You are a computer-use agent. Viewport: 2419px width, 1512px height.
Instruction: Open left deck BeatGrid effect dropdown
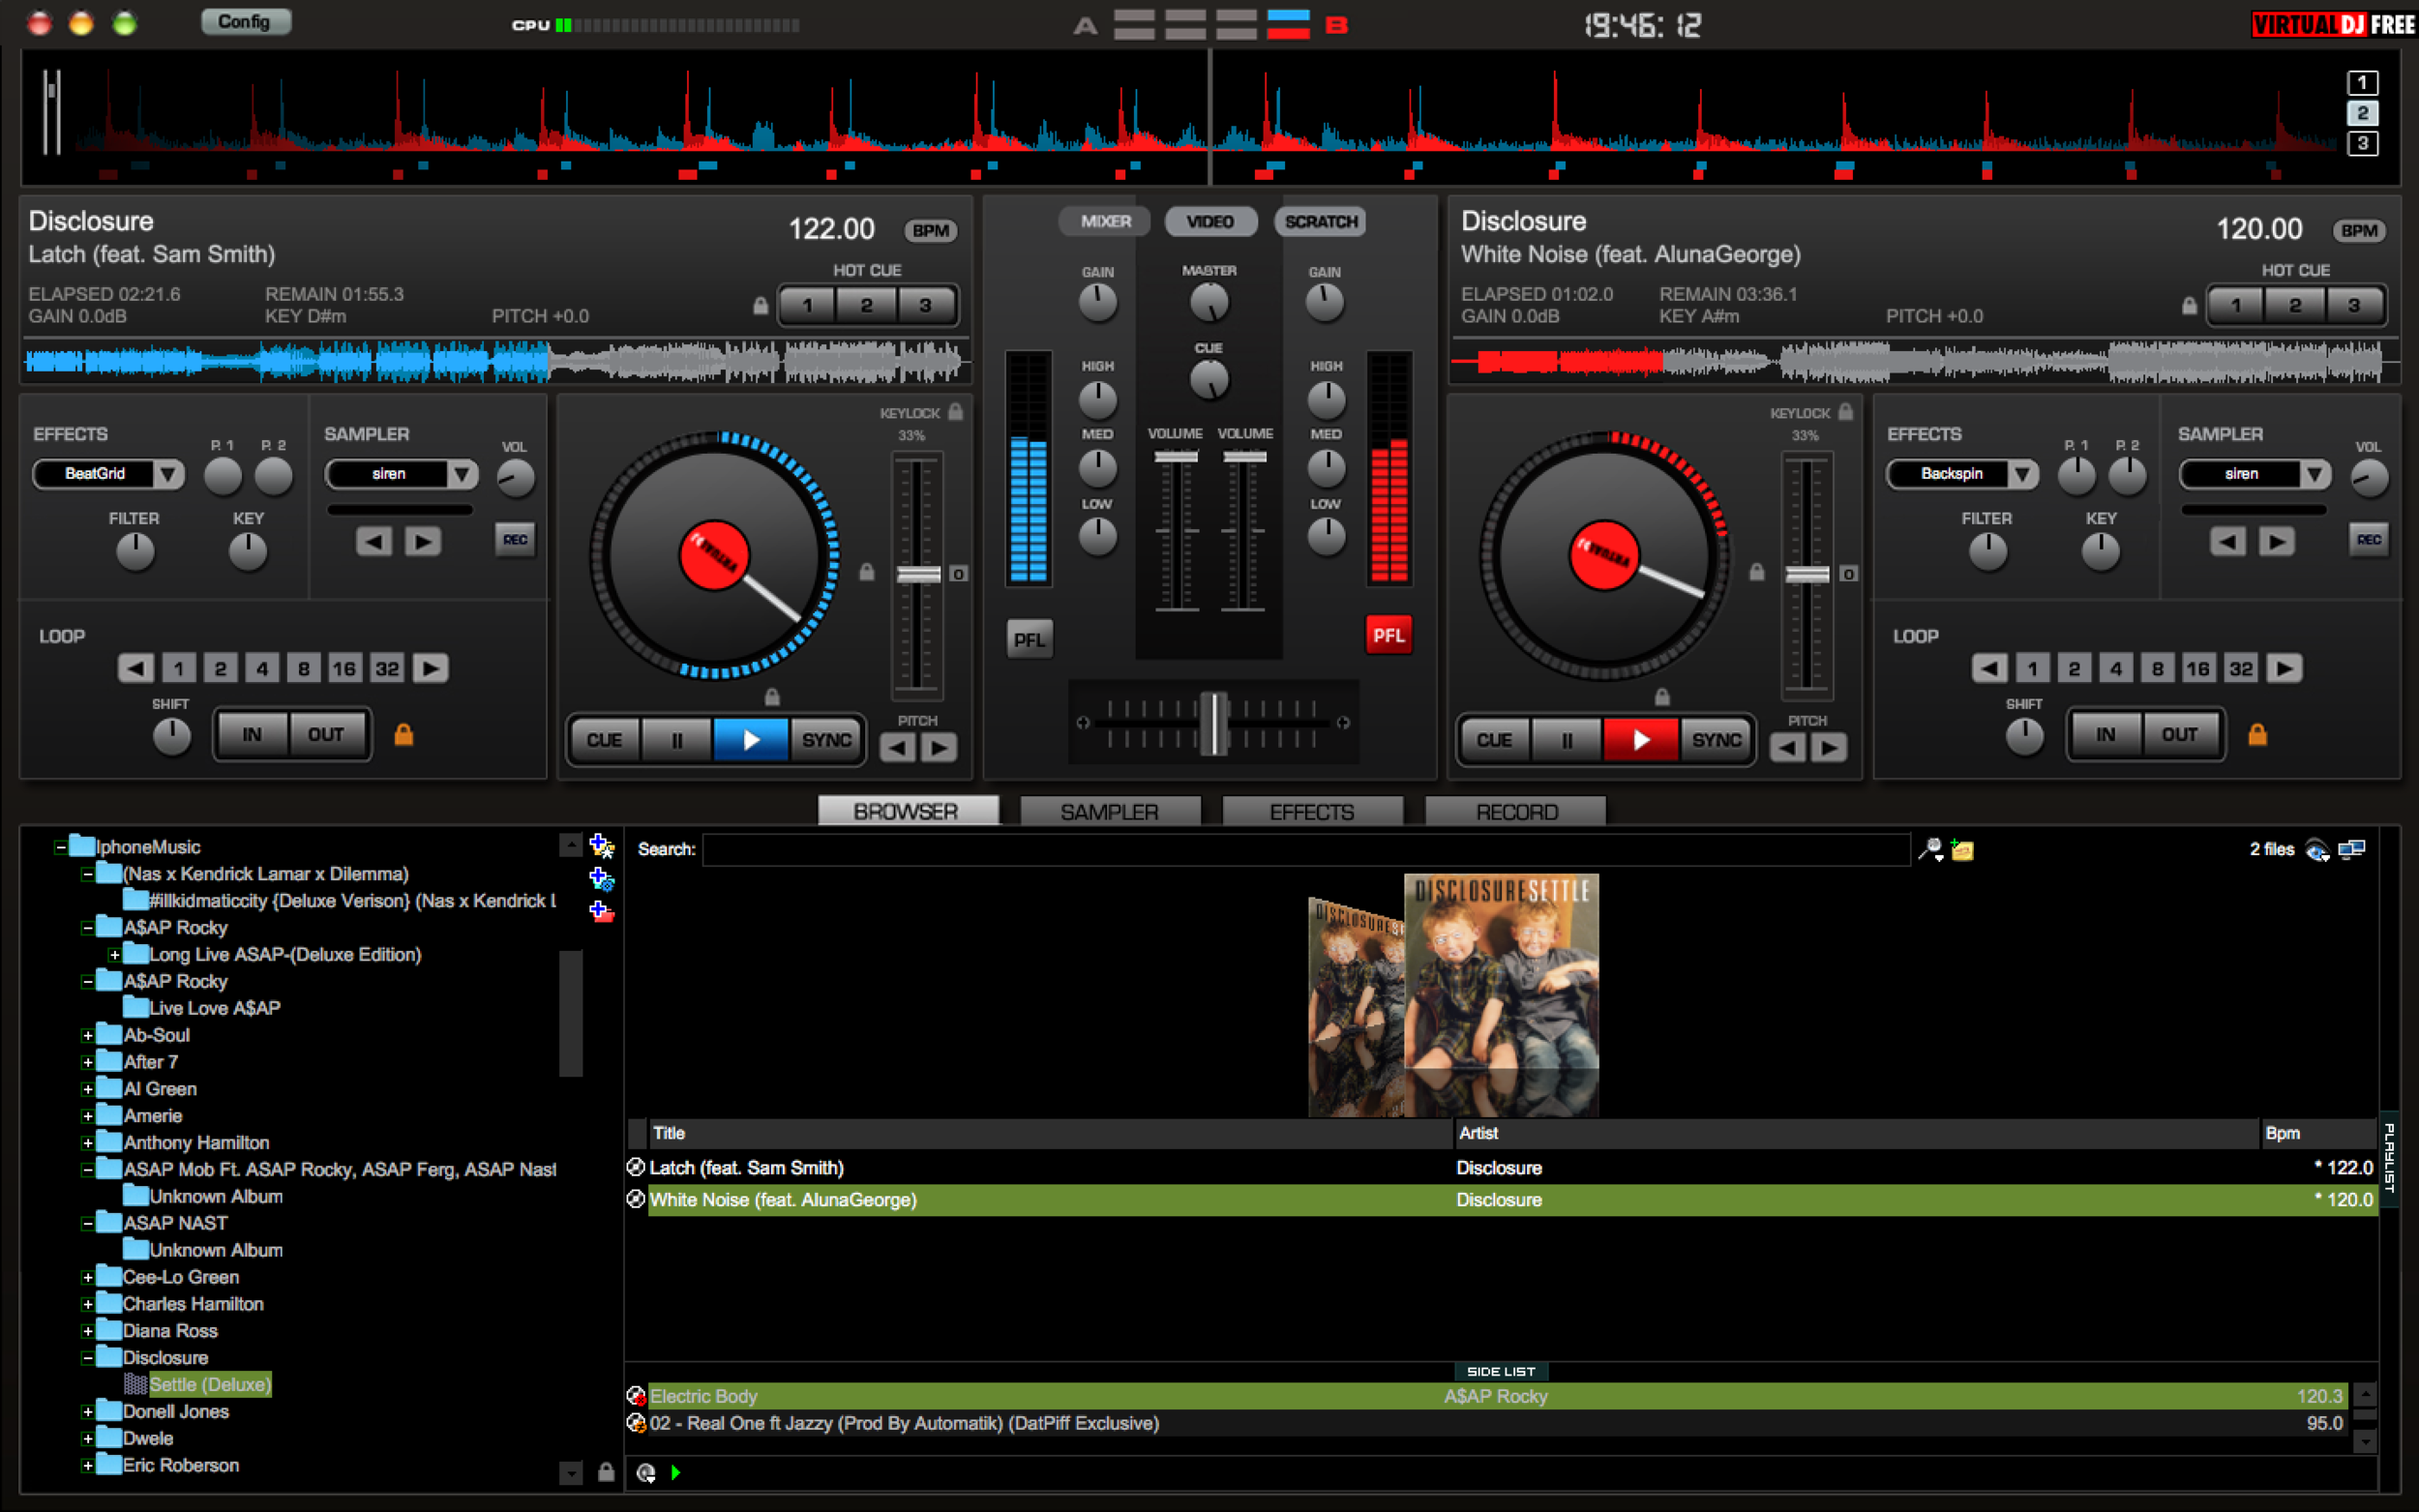[x=168, y=474]
